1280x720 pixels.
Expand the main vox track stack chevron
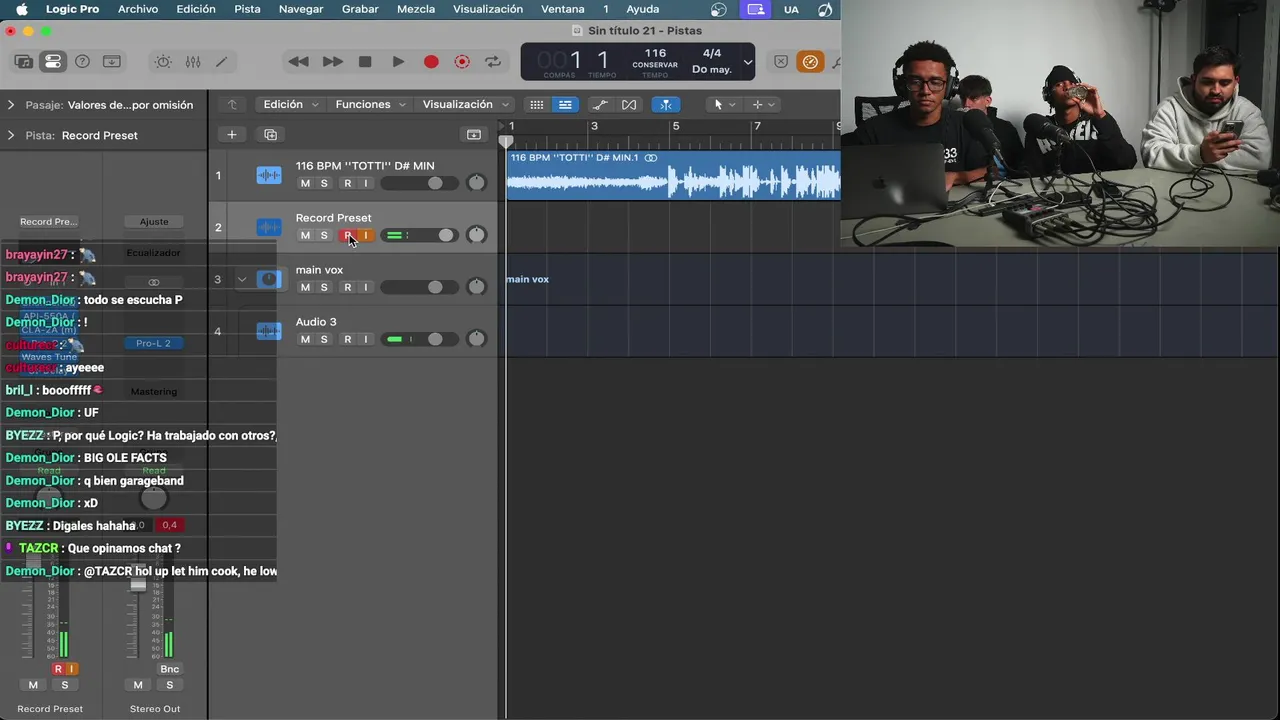tap(242, 279)
